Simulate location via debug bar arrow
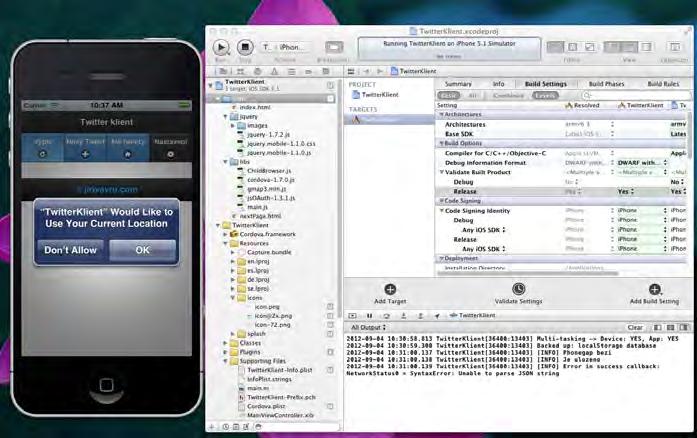 (x=437, y=316)
